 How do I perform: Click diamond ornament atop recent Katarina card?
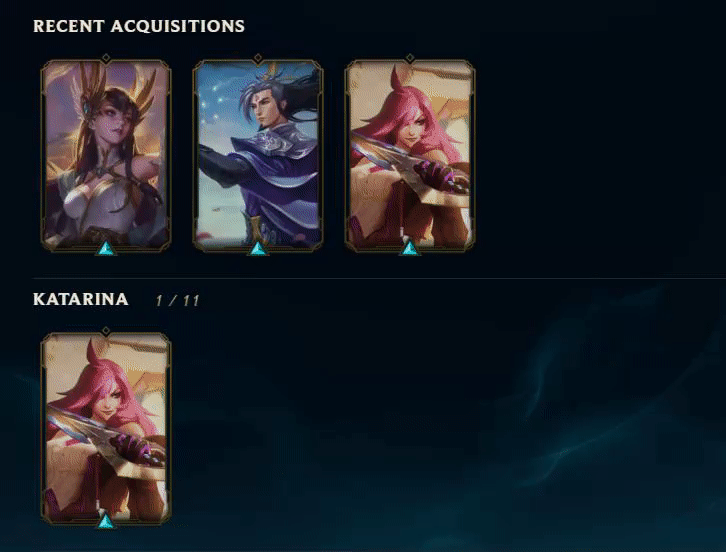pos(410,58)
